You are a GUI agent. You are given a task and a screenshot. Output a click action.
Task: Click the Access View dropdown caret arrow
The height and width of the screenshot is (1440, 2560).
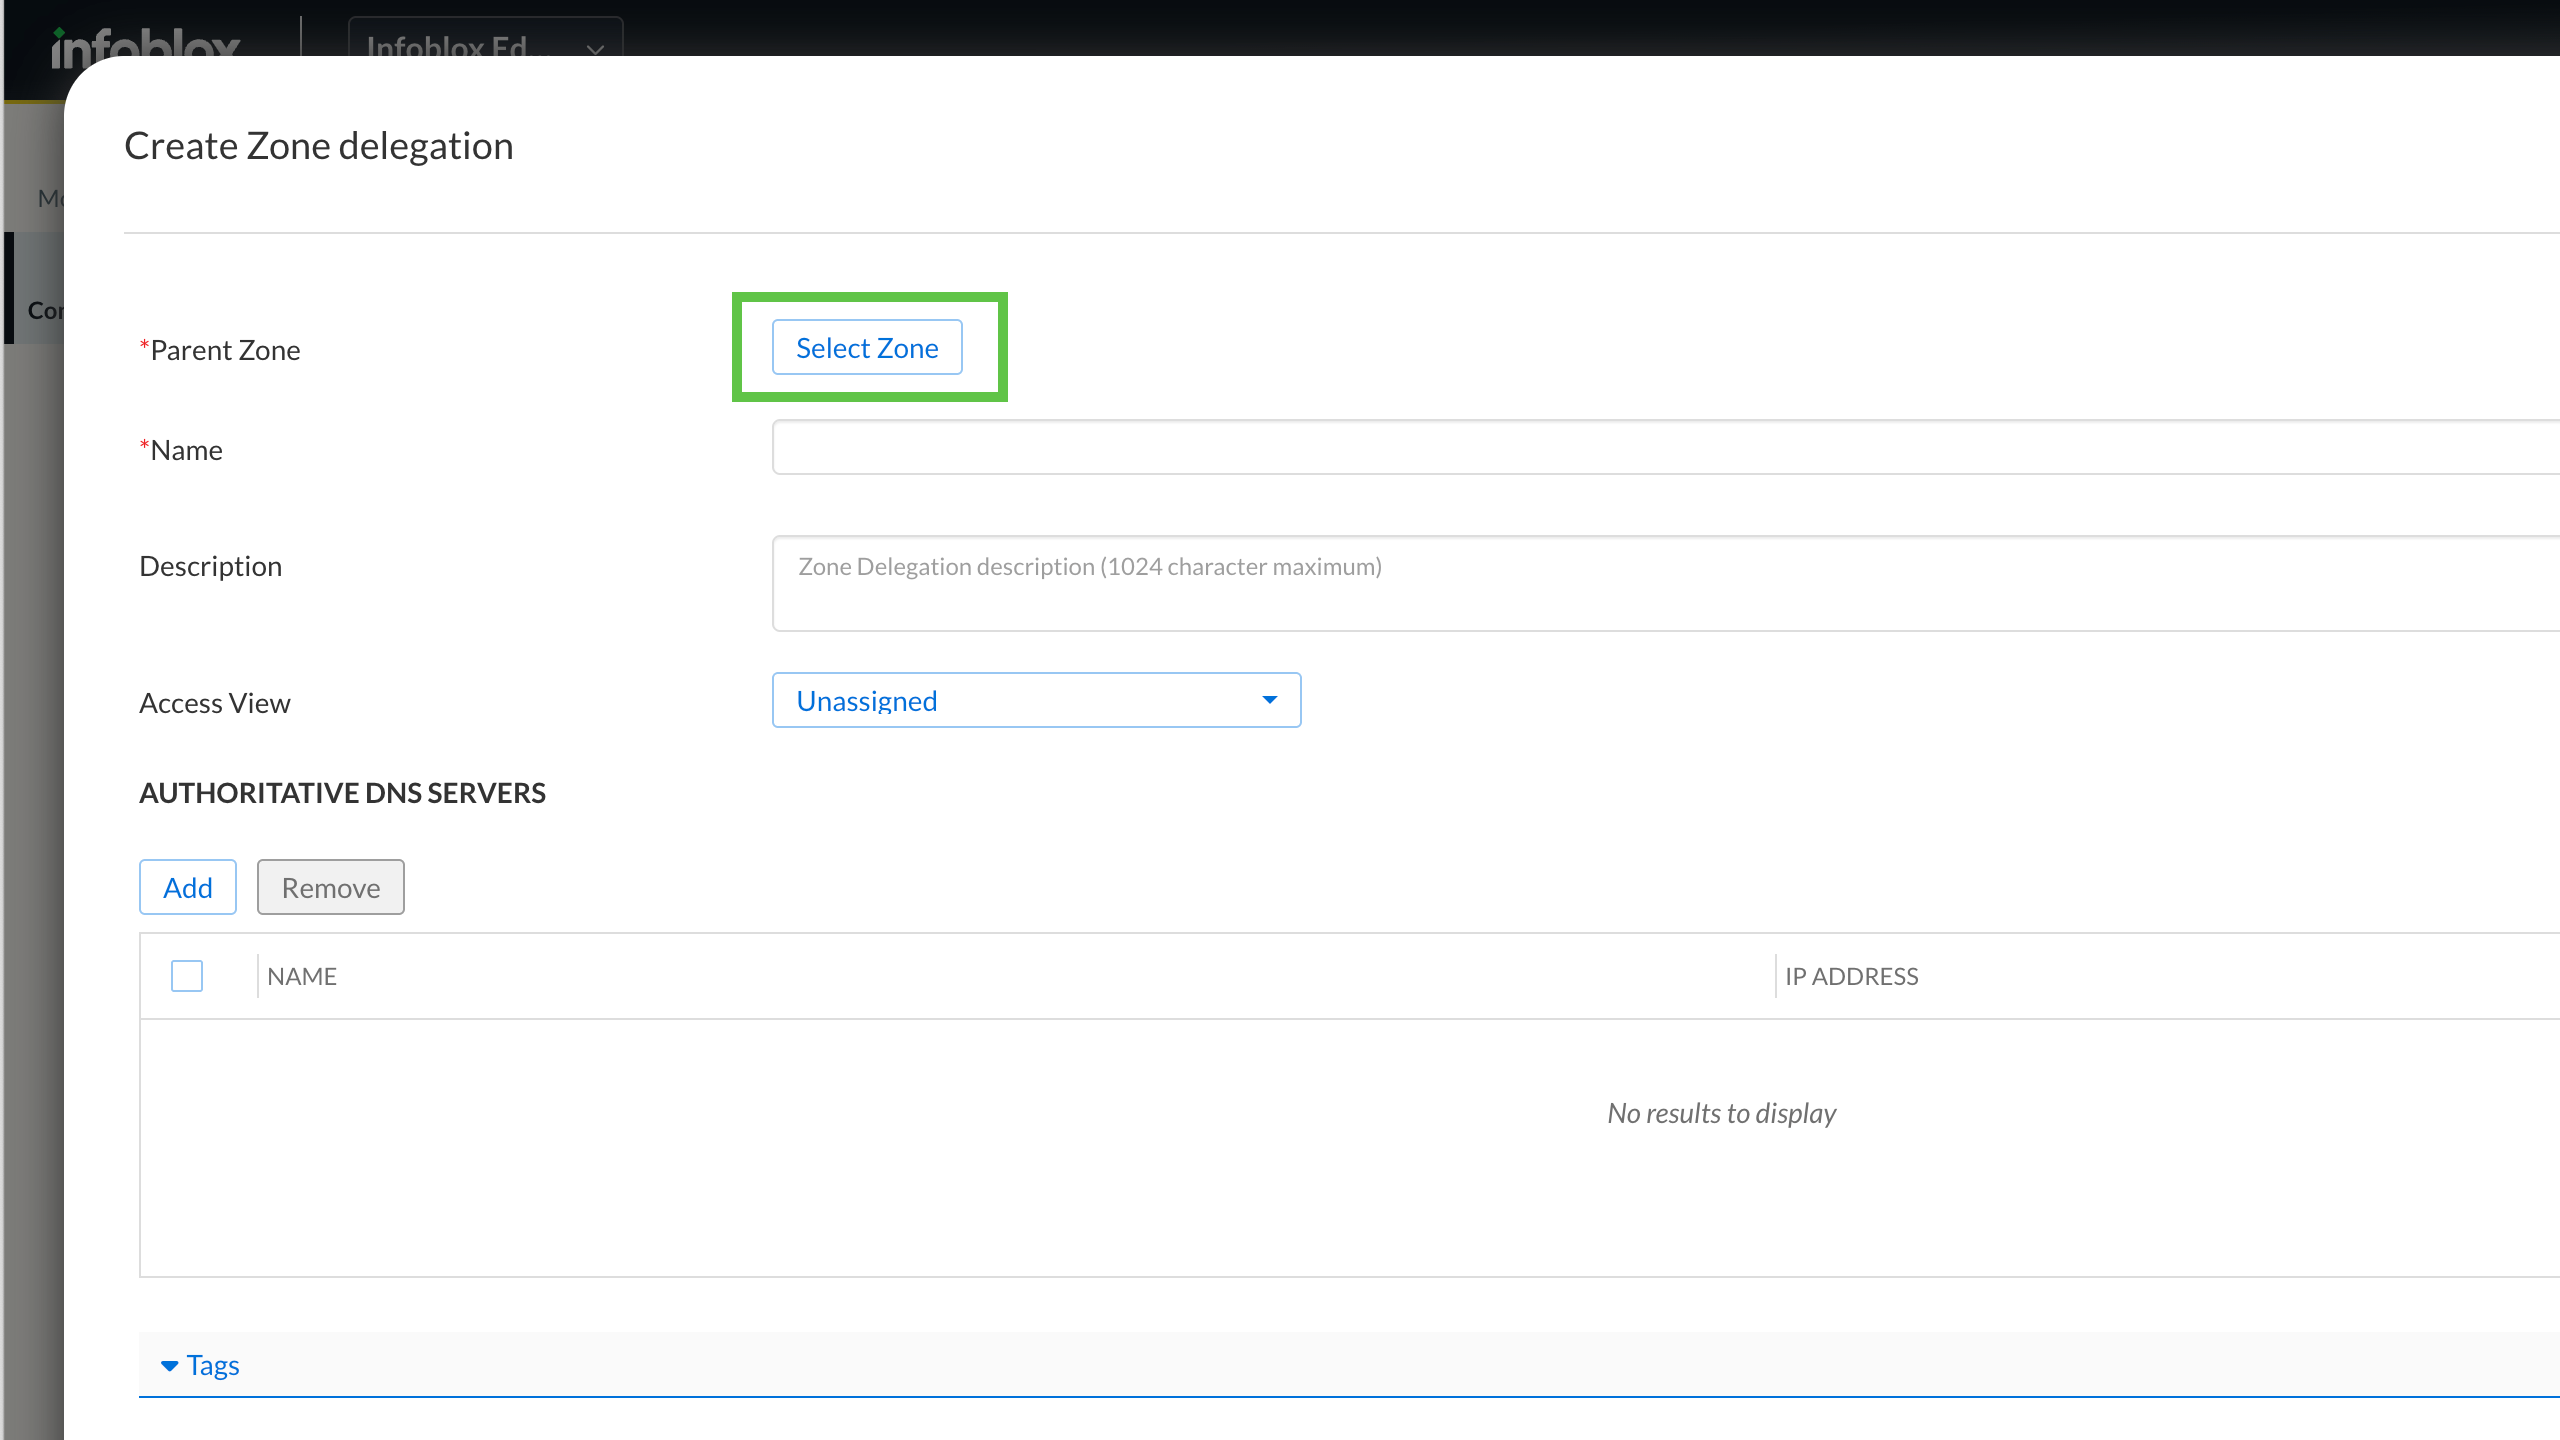pos(1269,700)
